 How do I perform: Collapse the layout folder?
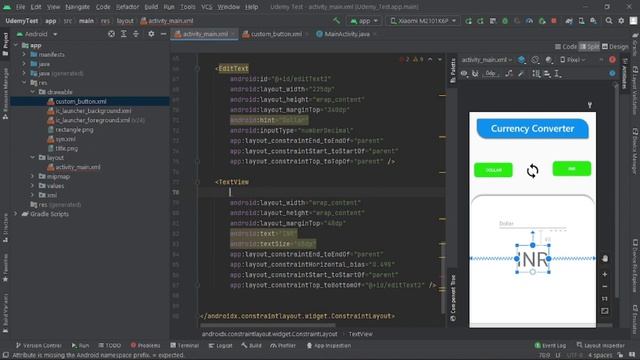33,158
